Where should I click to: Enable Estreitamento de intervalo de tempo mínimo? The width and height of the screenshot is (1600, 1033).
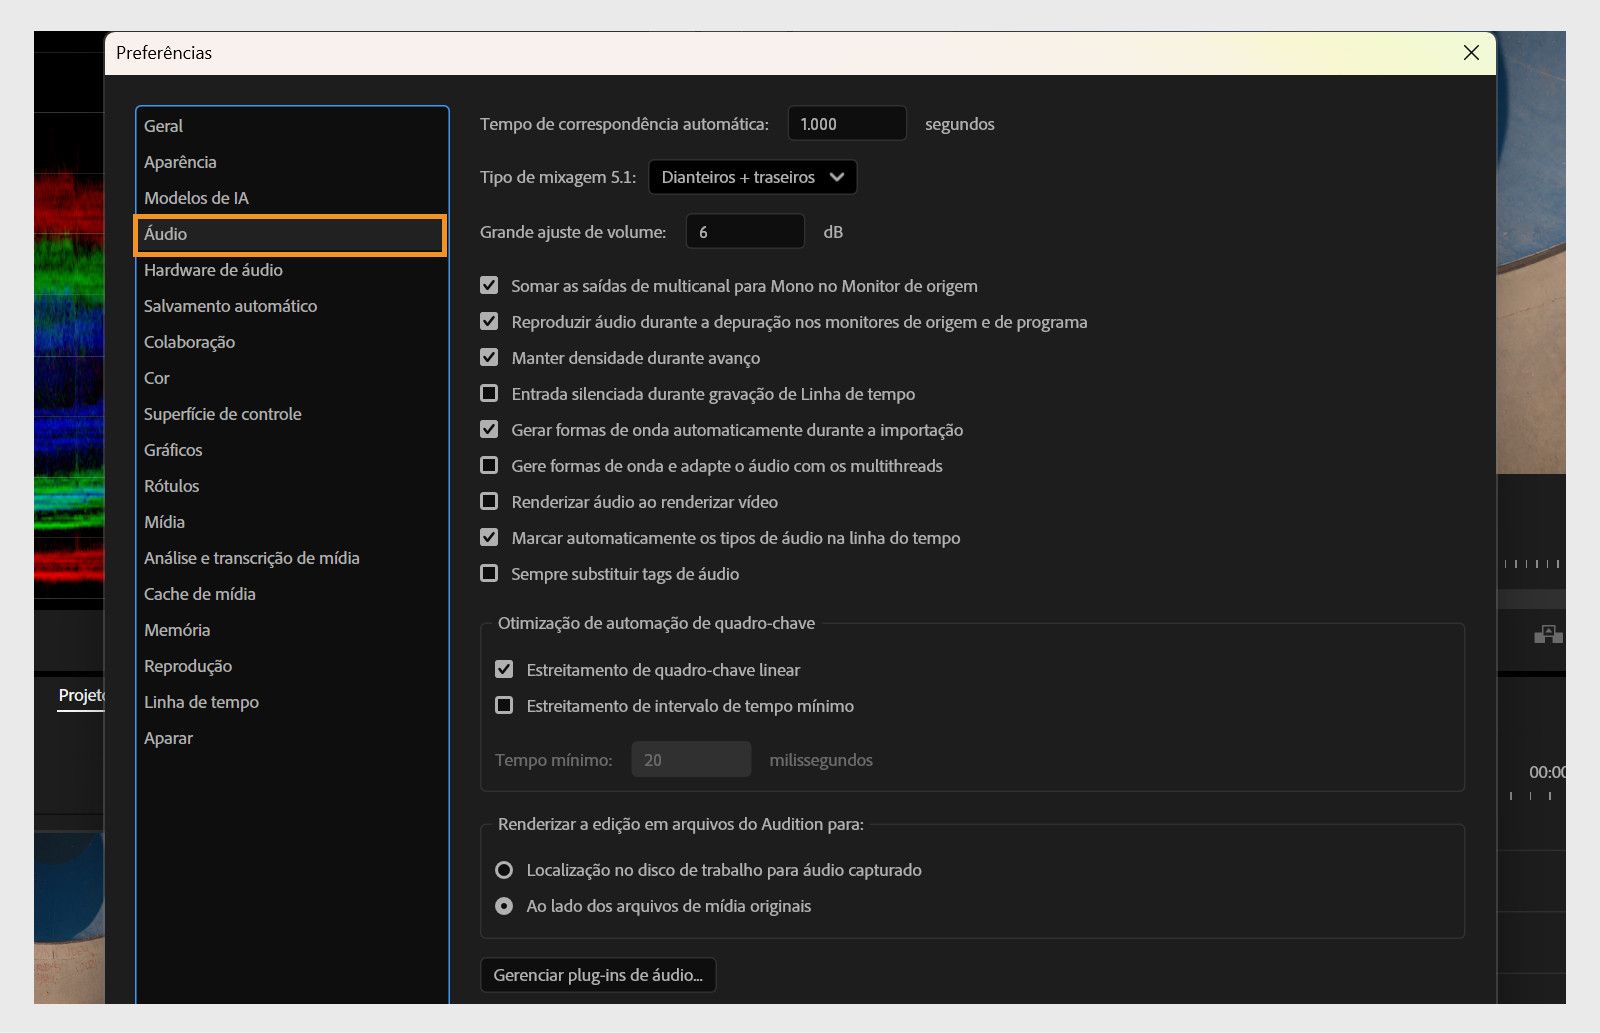(x=504, y=705)
